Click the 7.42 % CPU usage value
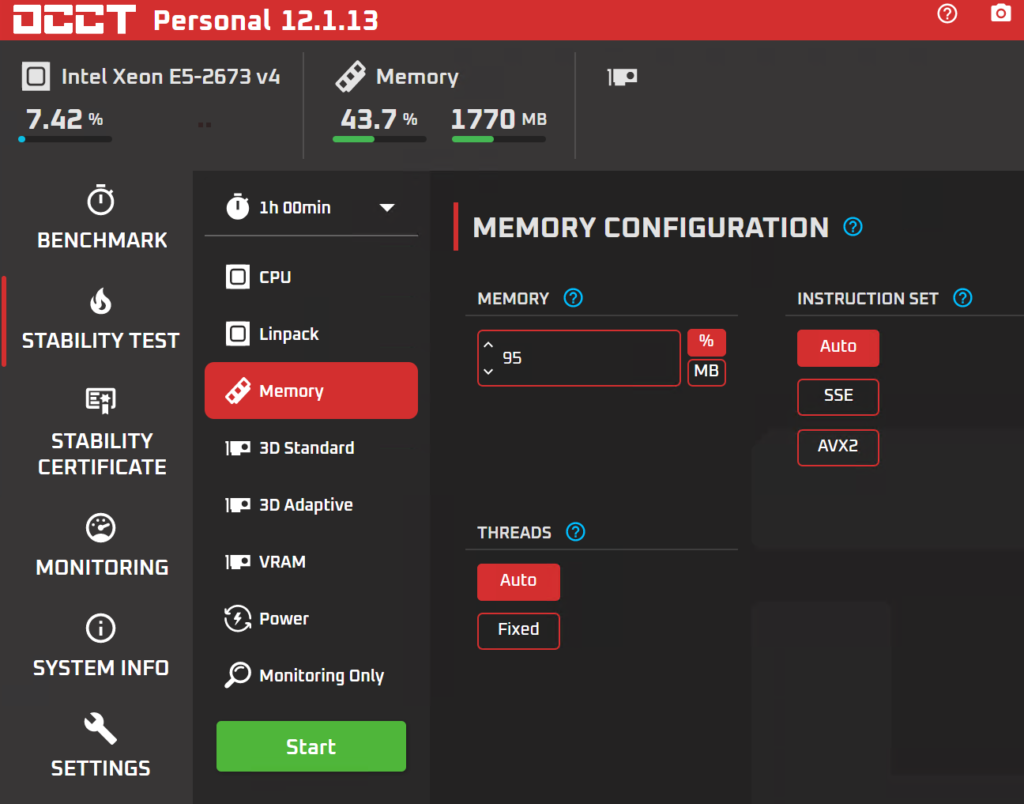Image resolution: width=1024 pixels, height=804 pixels. (x=64, y=119)
